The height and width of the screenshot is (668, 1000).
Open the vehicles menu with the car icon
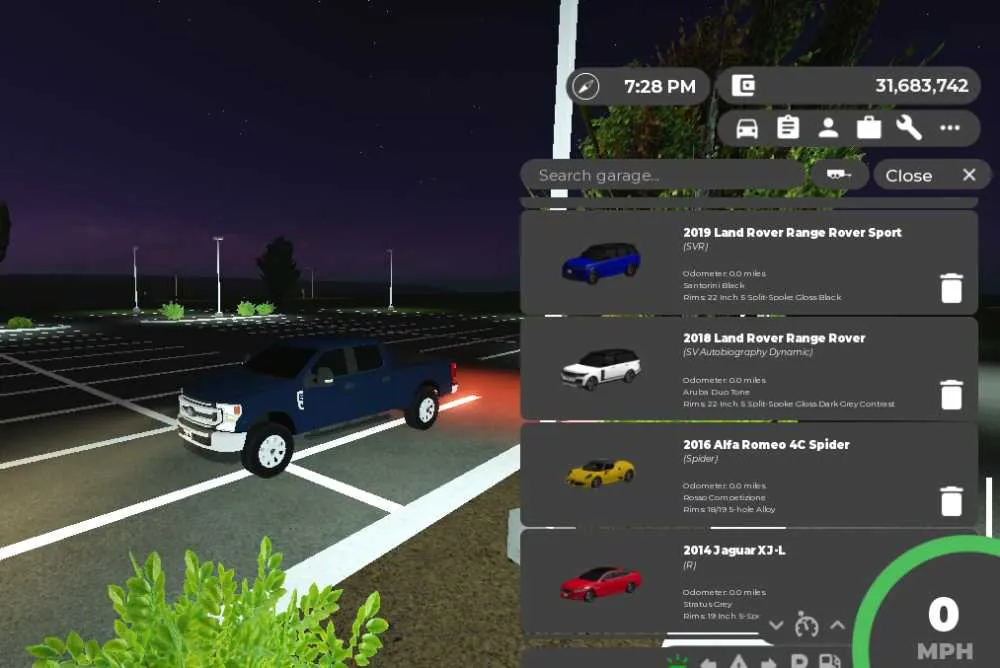(747, 128)
